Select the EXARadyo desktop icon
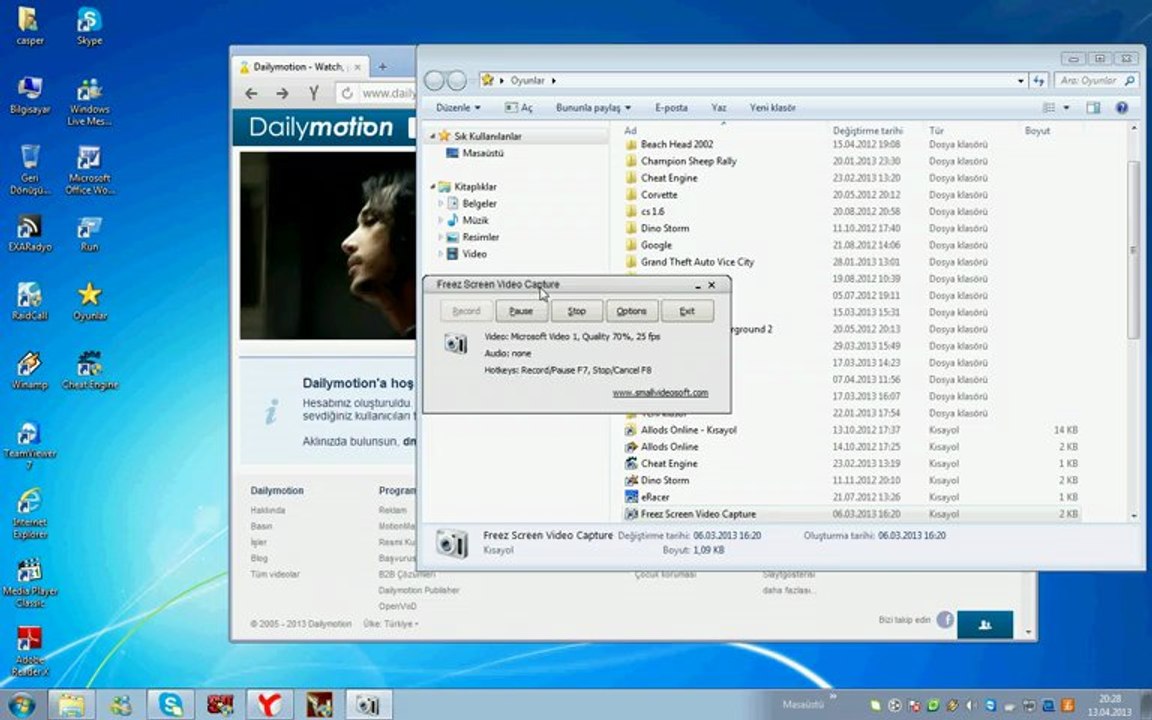Viewport: 1152px width, 720px height. coord(30,232)
